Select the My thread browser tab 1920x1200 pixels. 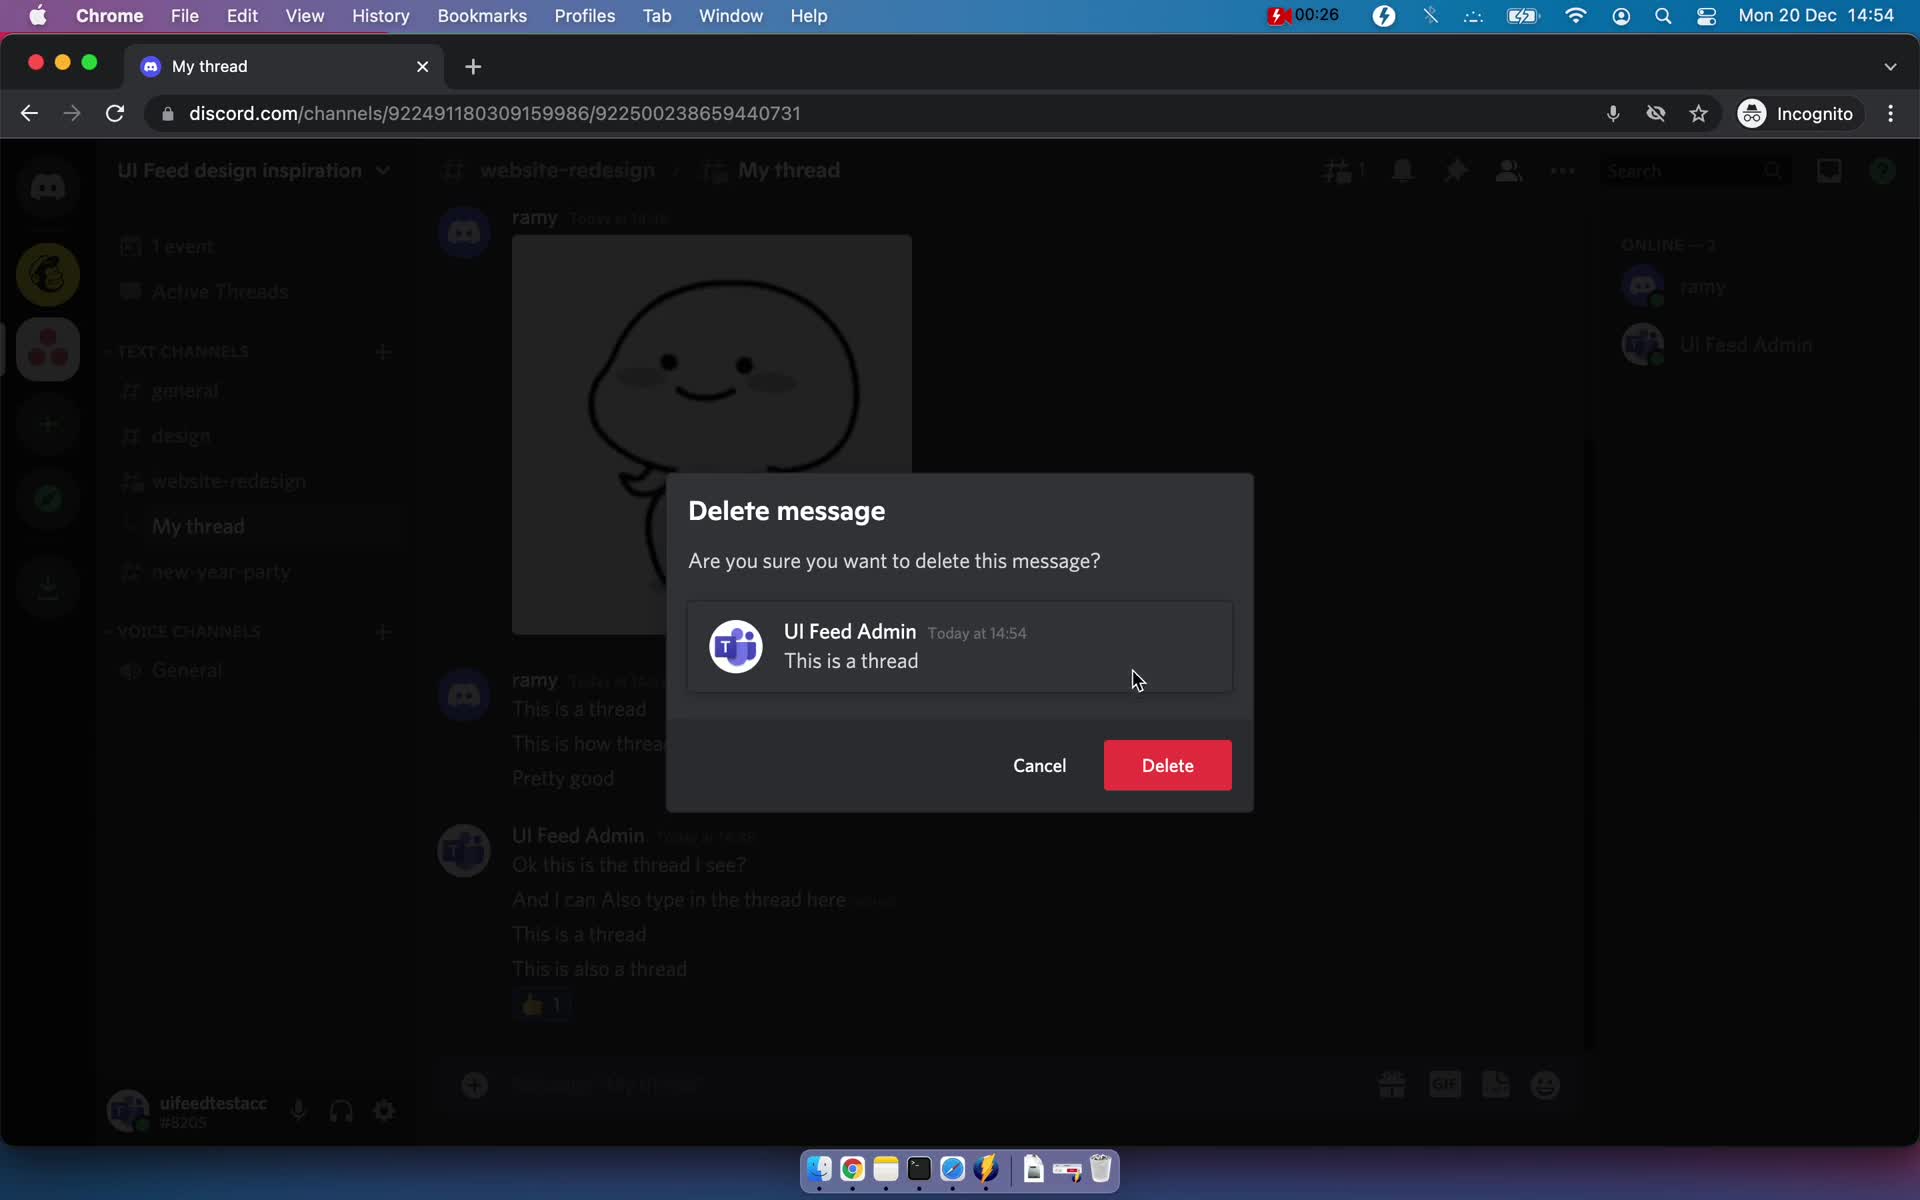(285, 66)
